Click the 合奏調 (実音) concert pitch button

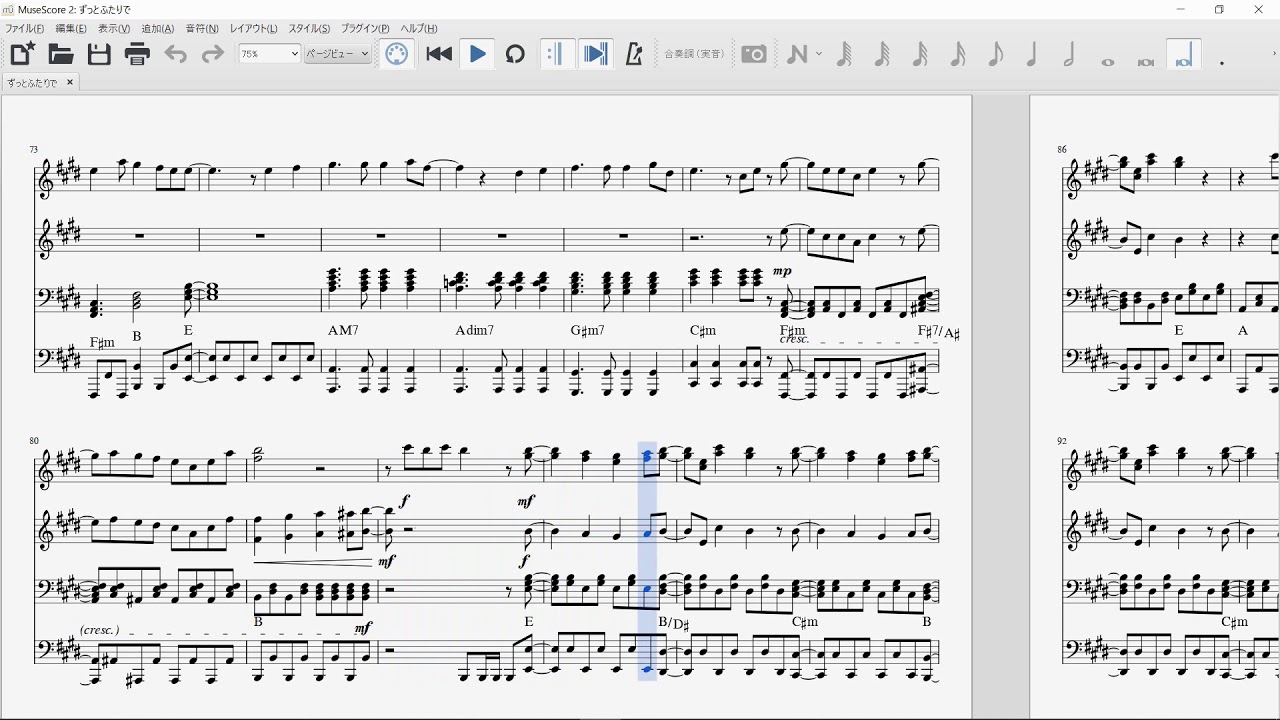point(694,54)
